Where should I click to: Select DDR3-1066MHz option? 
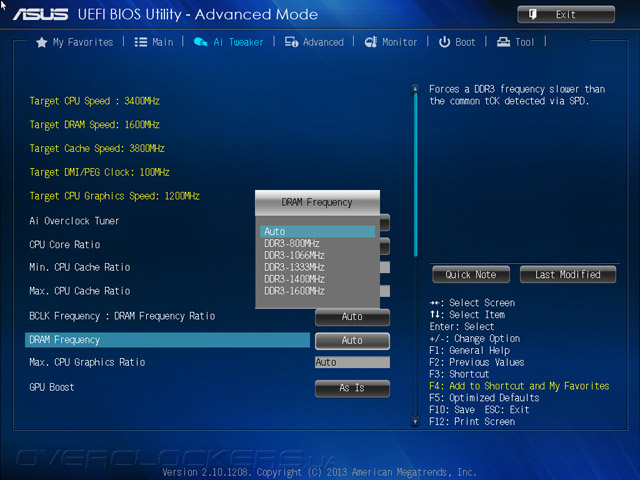coord(317,255)
